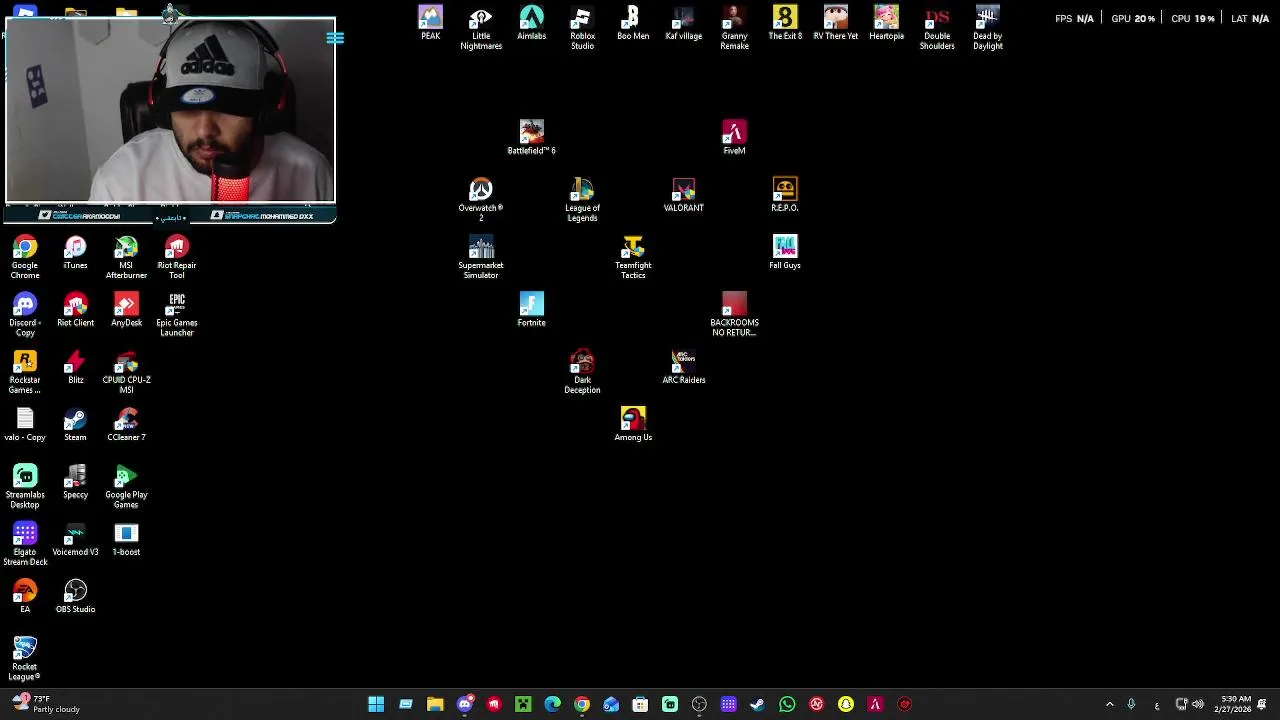
Task: Select the Battlefield 6 desktop icon
Action: 531,138
